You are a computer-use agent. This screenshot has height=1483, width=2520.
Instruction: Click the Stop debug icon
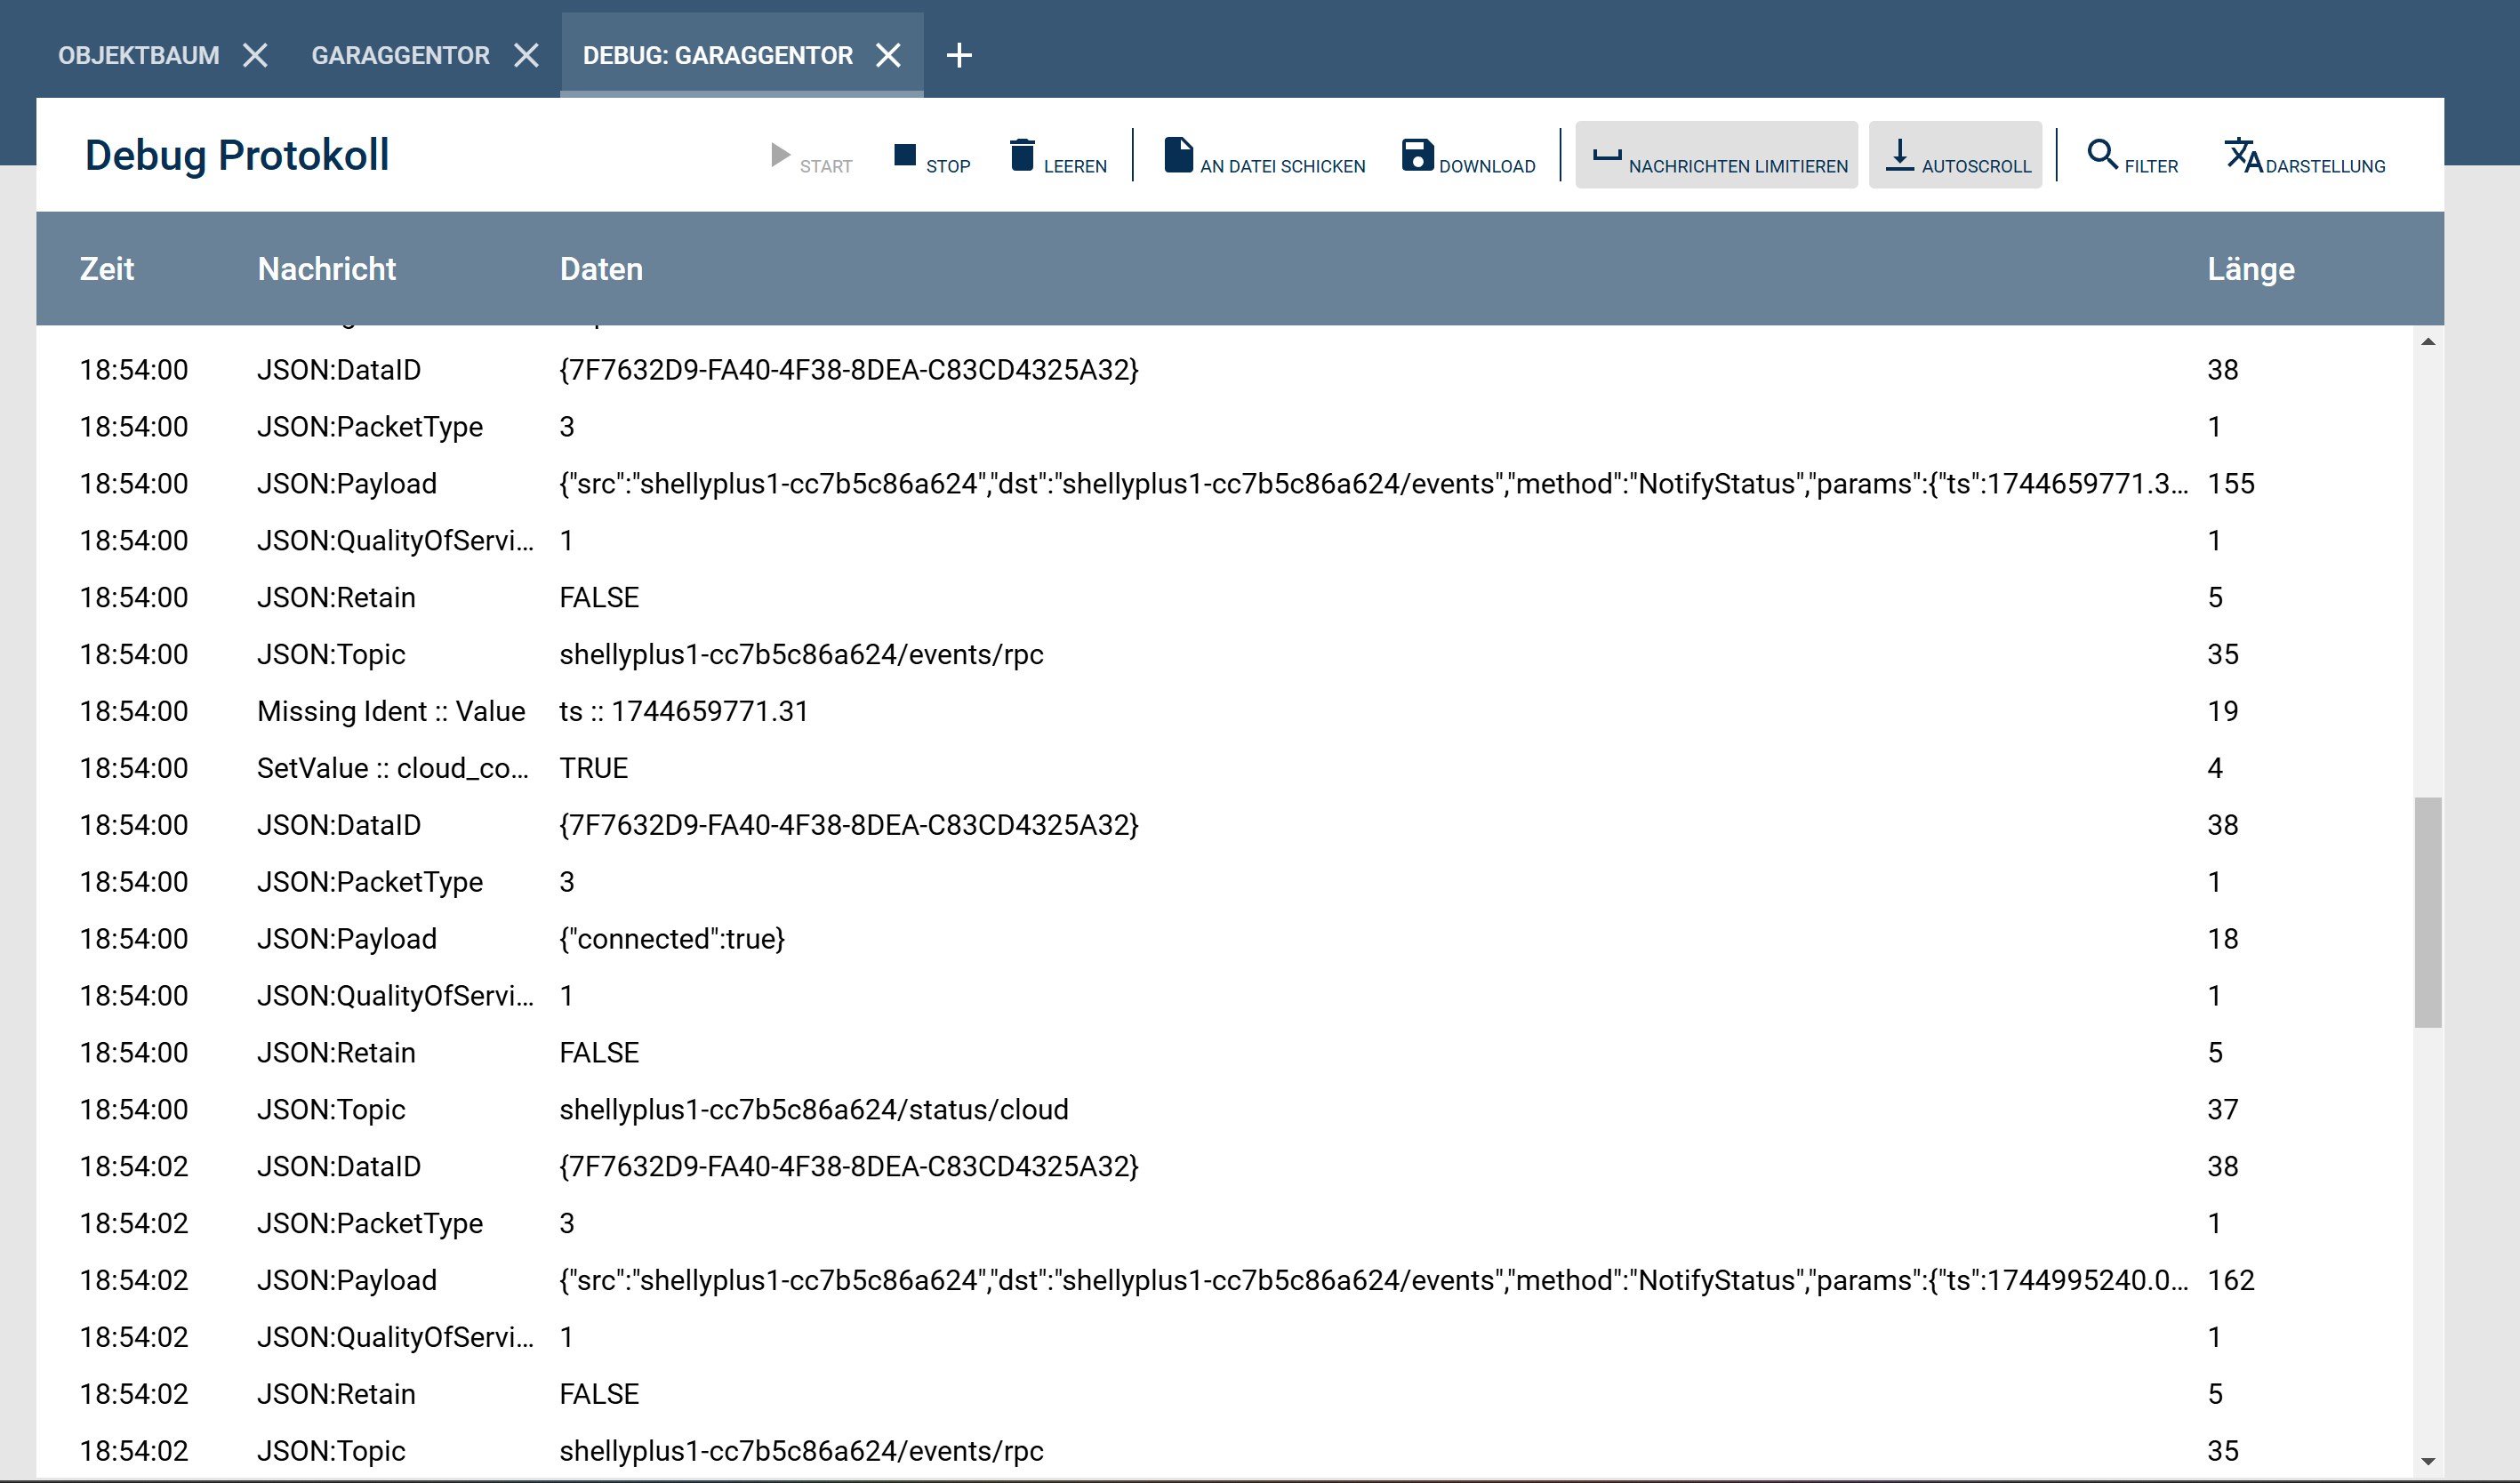[905, 156]
